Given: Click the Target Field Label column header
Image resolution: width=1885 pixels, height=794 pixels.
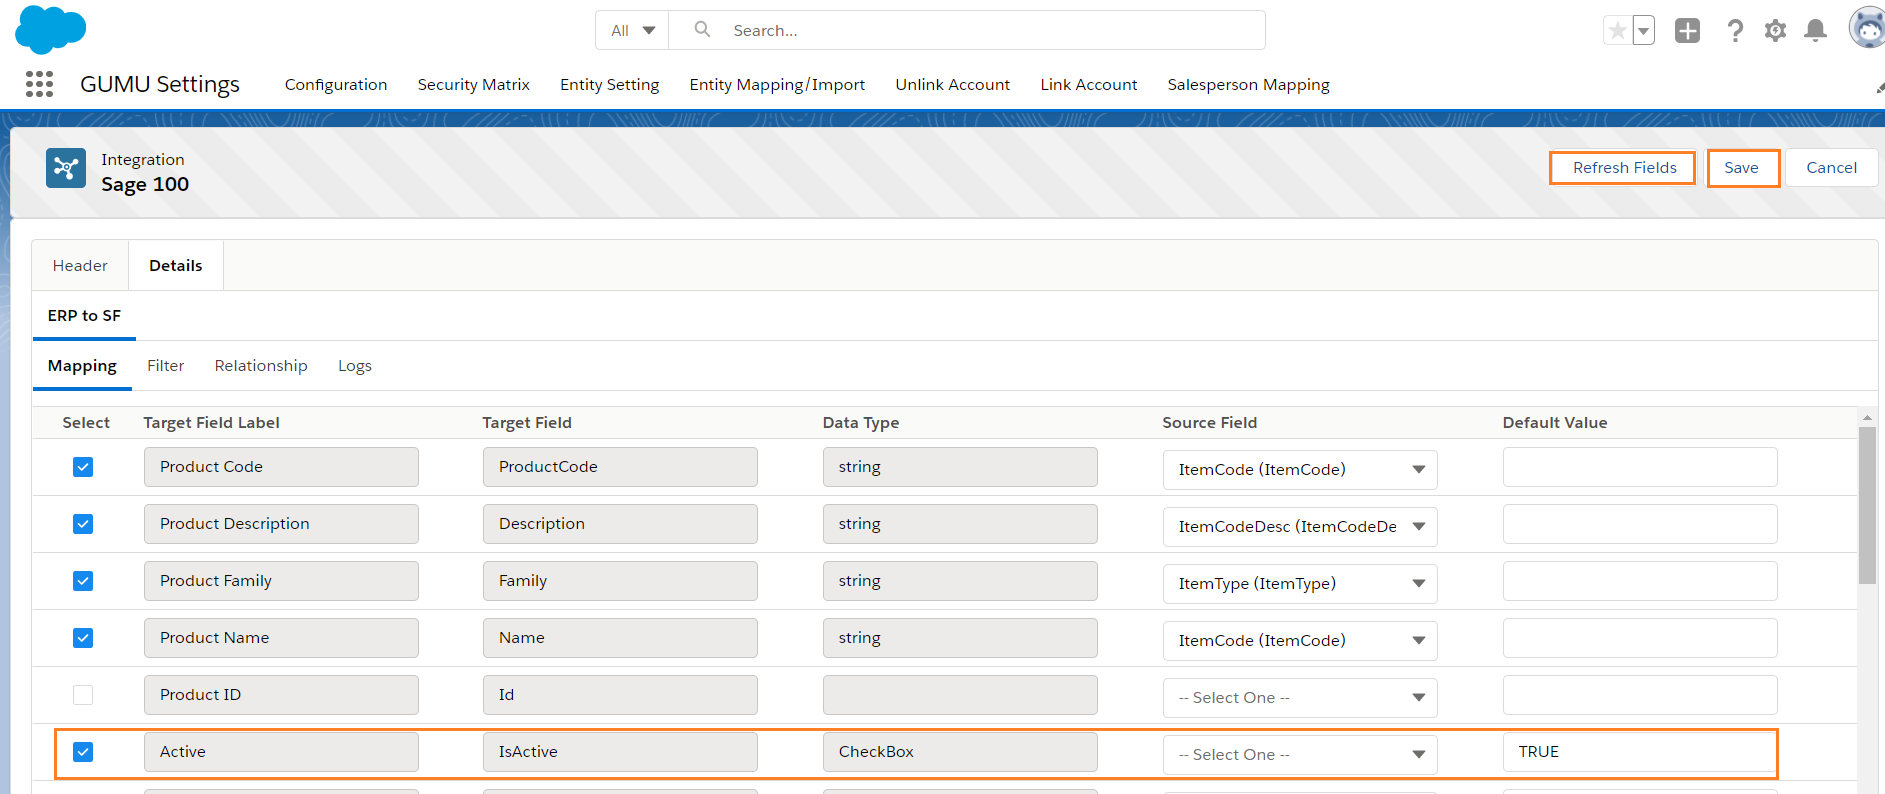Looking at the screenshot, I should 211,423.
